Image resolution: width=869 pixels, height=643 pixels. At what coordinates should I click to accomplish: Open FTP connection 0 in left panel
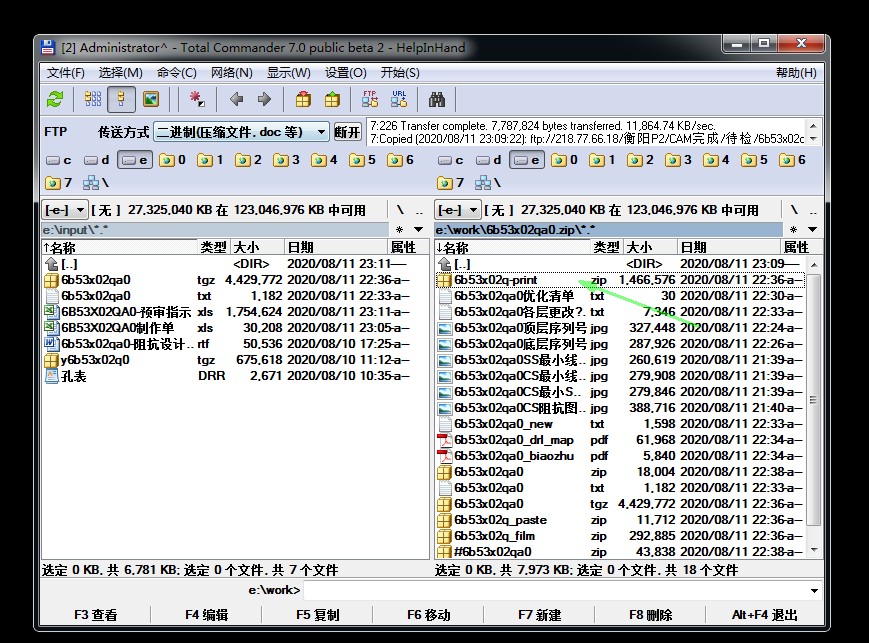[x=173, y=160]
